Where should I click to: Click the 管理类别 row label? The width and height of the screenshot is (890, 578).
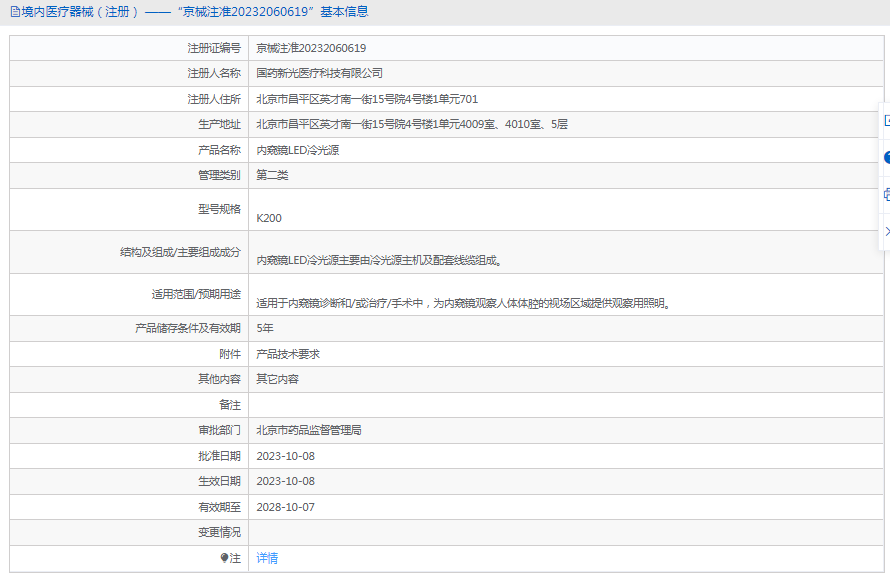[219, 175]
